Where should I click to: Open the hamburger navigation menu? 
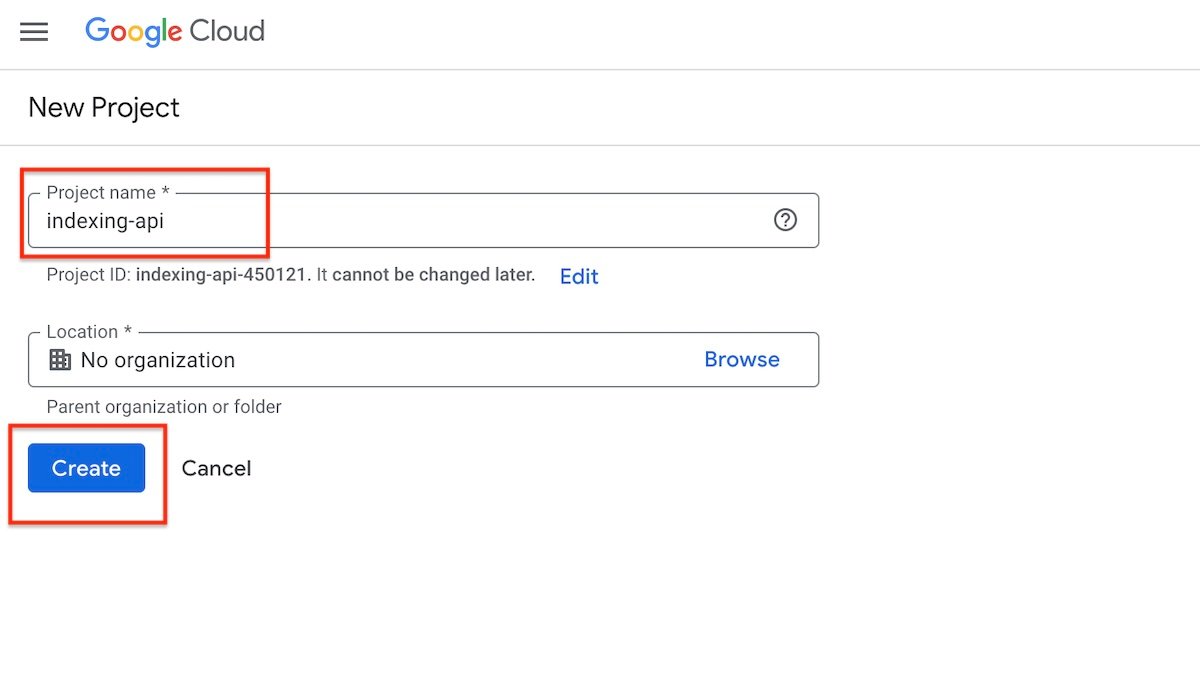click(x=34, y=32)
